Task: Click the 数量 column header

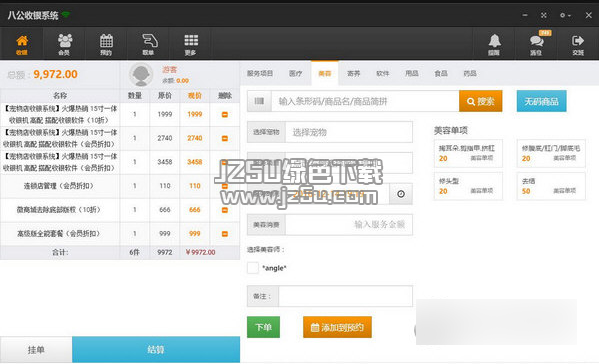Action: (134, 95)
